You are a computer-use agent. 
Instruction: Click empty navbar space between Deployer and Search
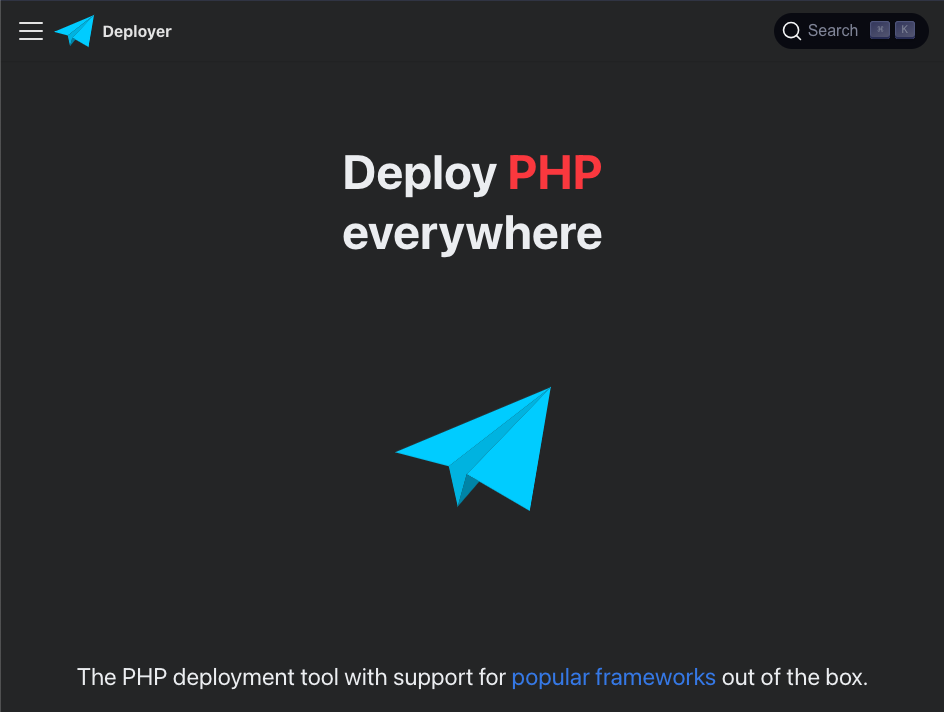[x=470, y=31]
